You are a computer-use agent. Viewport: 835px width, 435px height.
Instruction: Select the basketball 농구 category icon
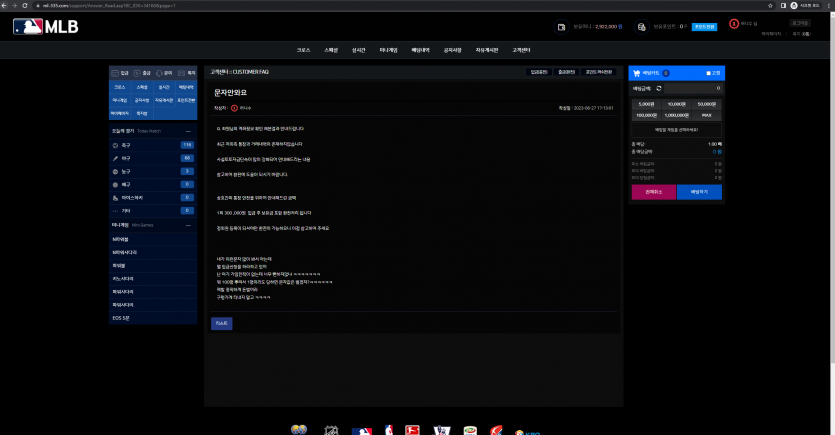point(115,171)
